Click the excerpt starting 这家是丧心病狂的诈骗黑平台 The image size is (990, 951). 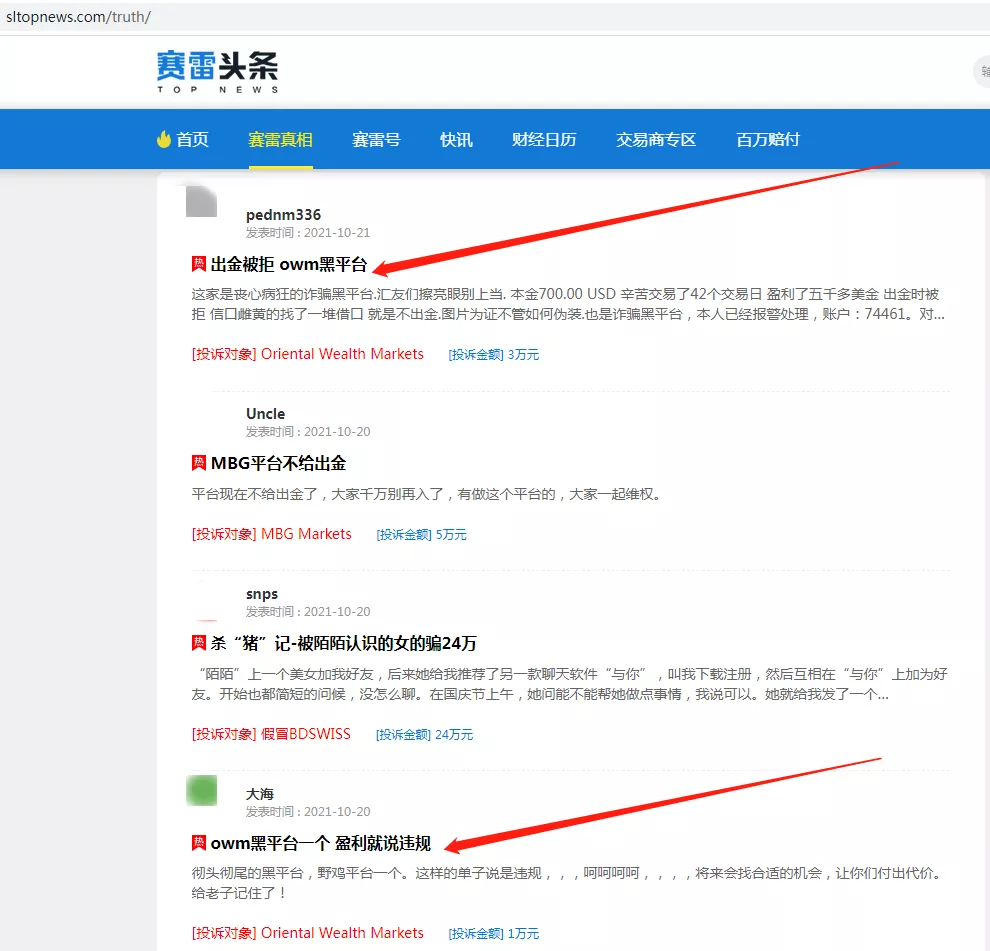[568, 304]
